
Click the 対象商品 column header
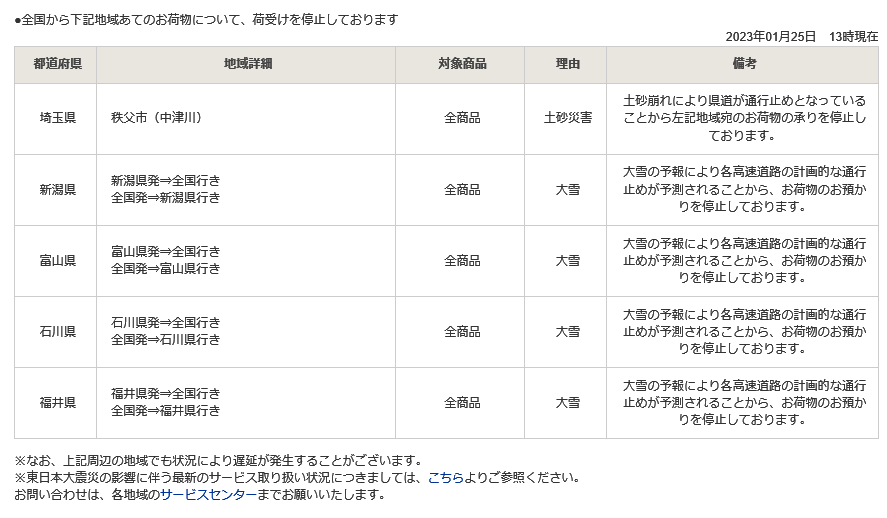(460, 64)
